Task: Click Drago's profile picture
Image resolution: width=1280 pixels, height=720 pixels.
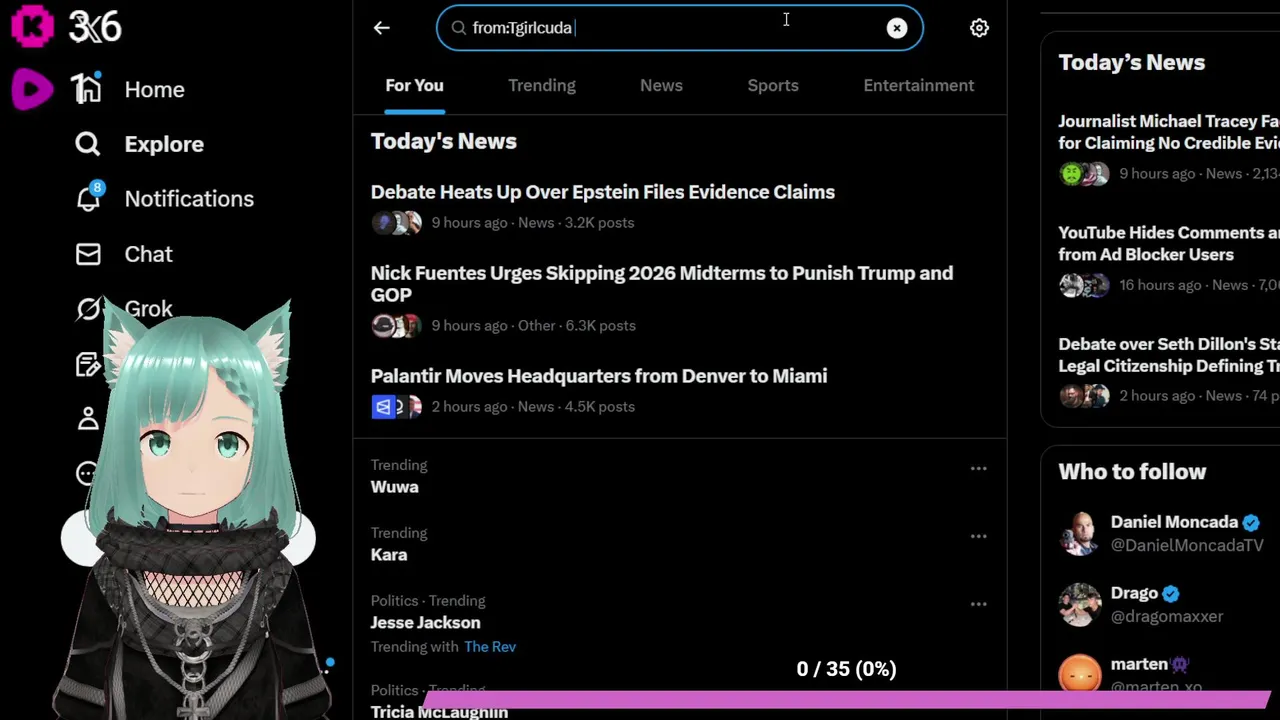Action: click(1080, 604)
